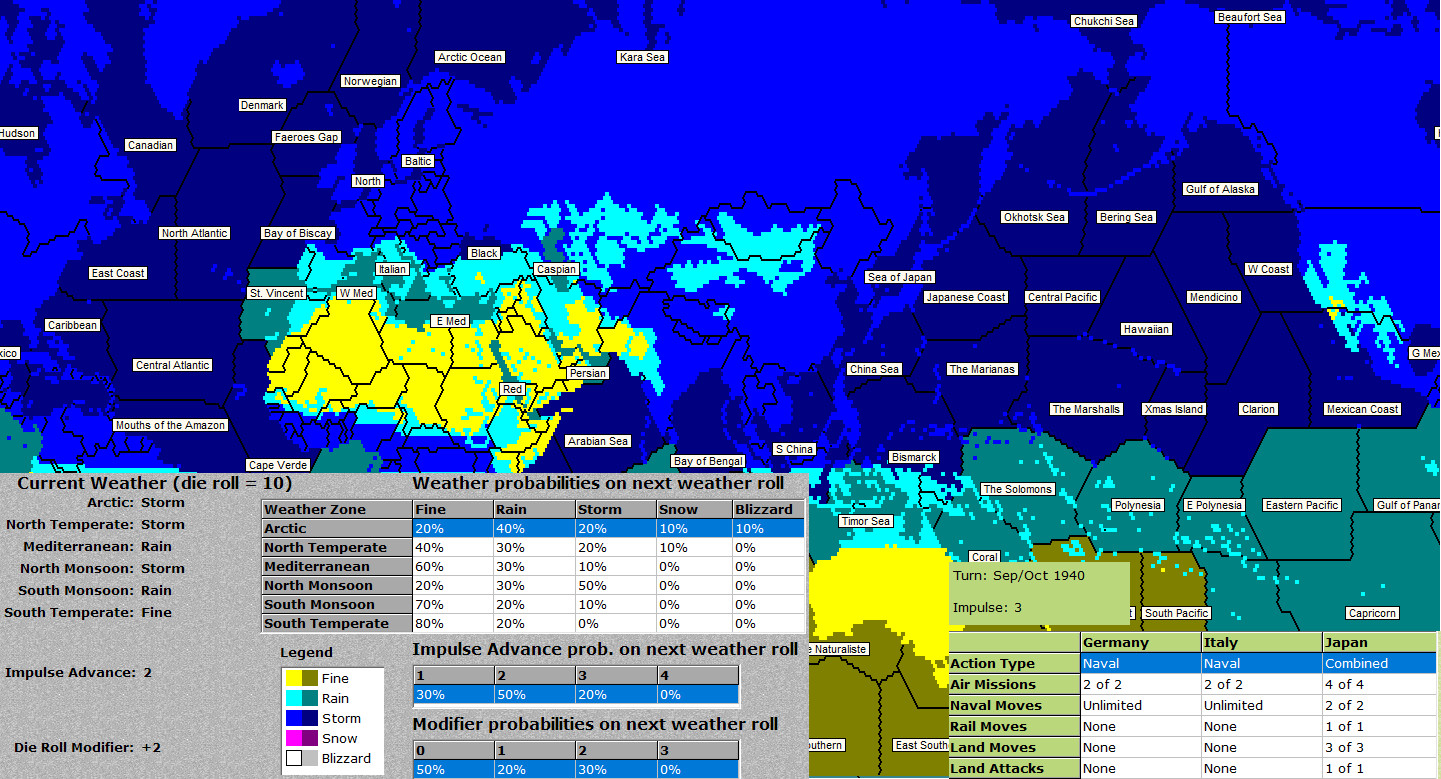Screen dimensions: 1441x779
Task: Click the Action Type row header
Action: (x=1014, y=663)
